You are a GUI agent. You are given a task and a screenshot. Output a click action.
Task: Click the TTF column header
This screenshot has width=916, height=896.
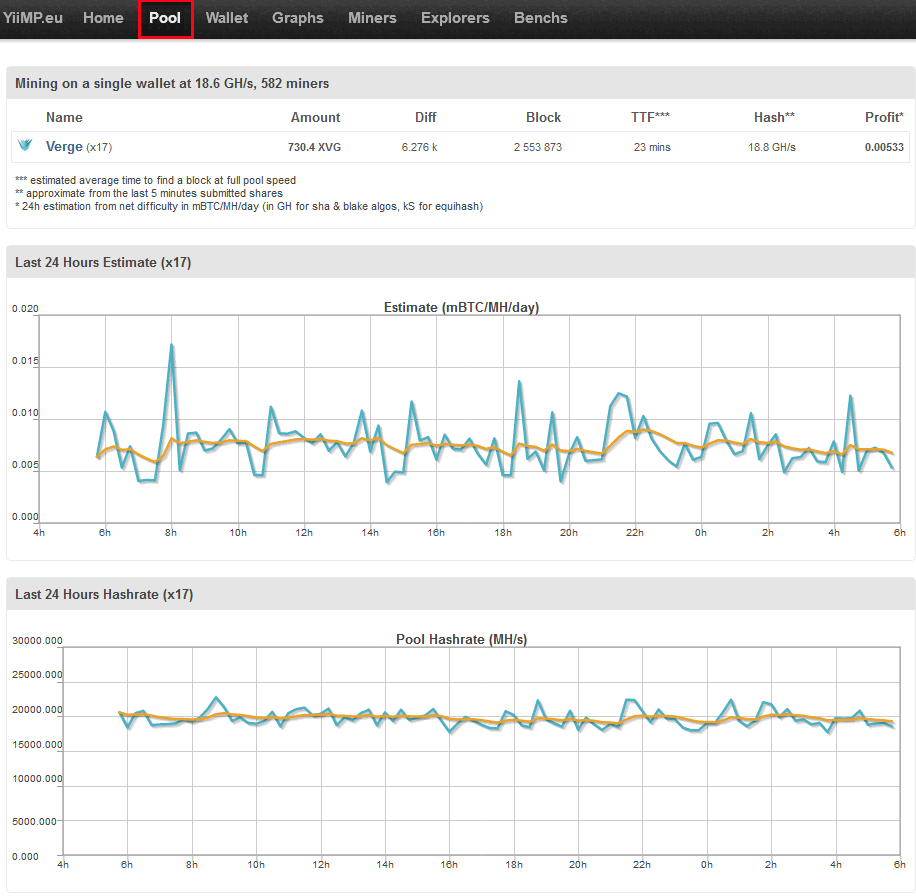click(650, 117)
